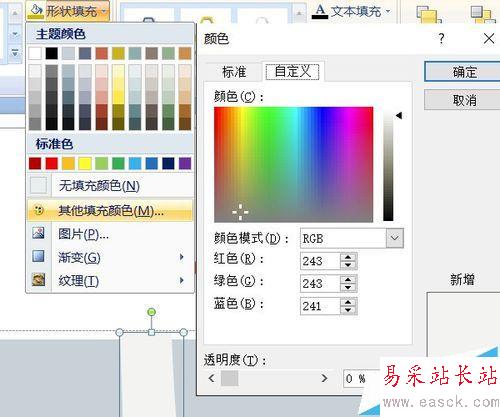The width and height of the screenshot is (500, 417).
Task: Click the transparency slider thumb
Action: [230, 378]
